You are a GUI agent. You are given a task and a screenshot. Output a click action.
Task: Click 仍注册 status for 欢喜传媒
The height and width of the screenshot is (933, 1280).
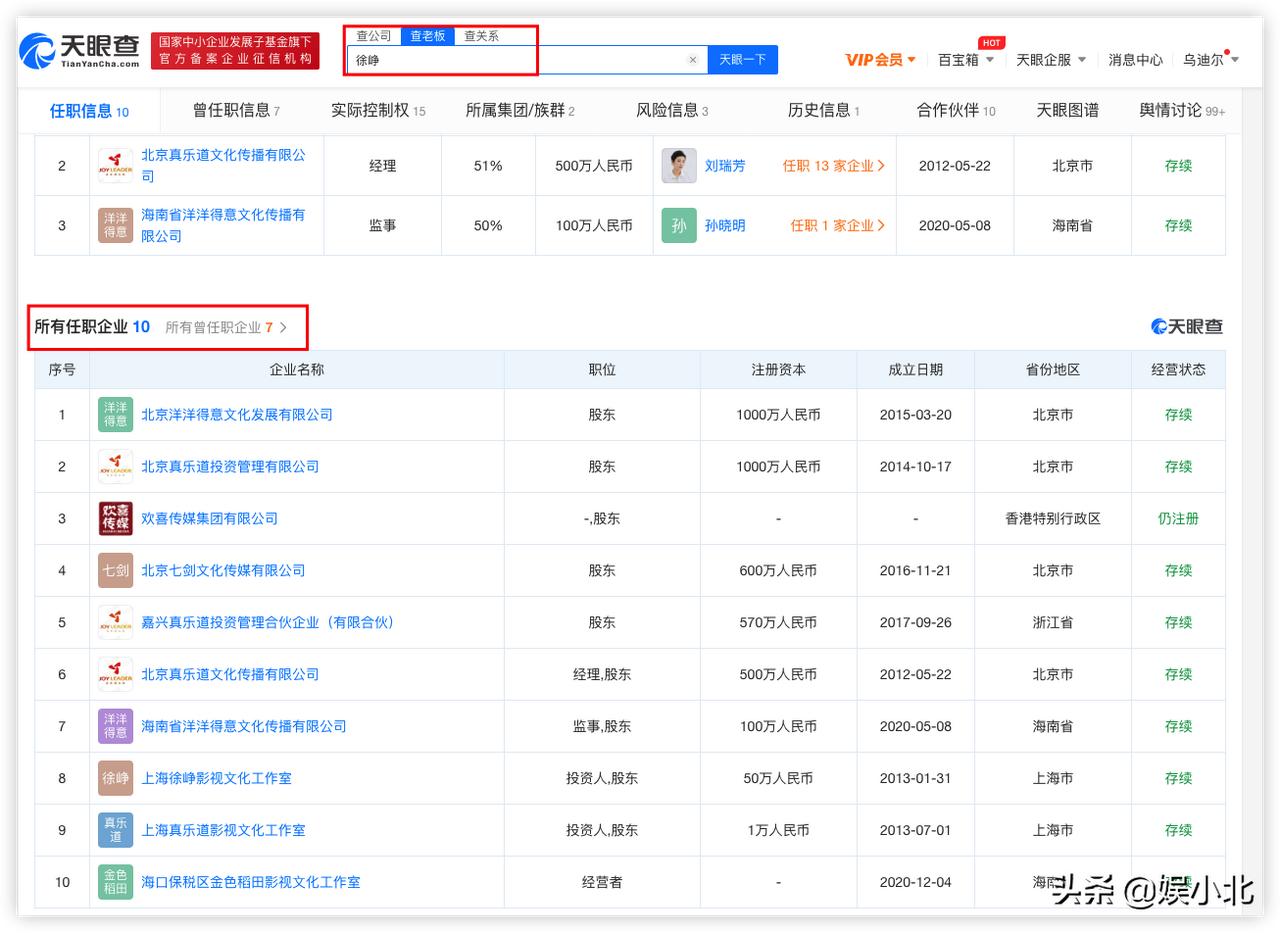[1178, 518]
